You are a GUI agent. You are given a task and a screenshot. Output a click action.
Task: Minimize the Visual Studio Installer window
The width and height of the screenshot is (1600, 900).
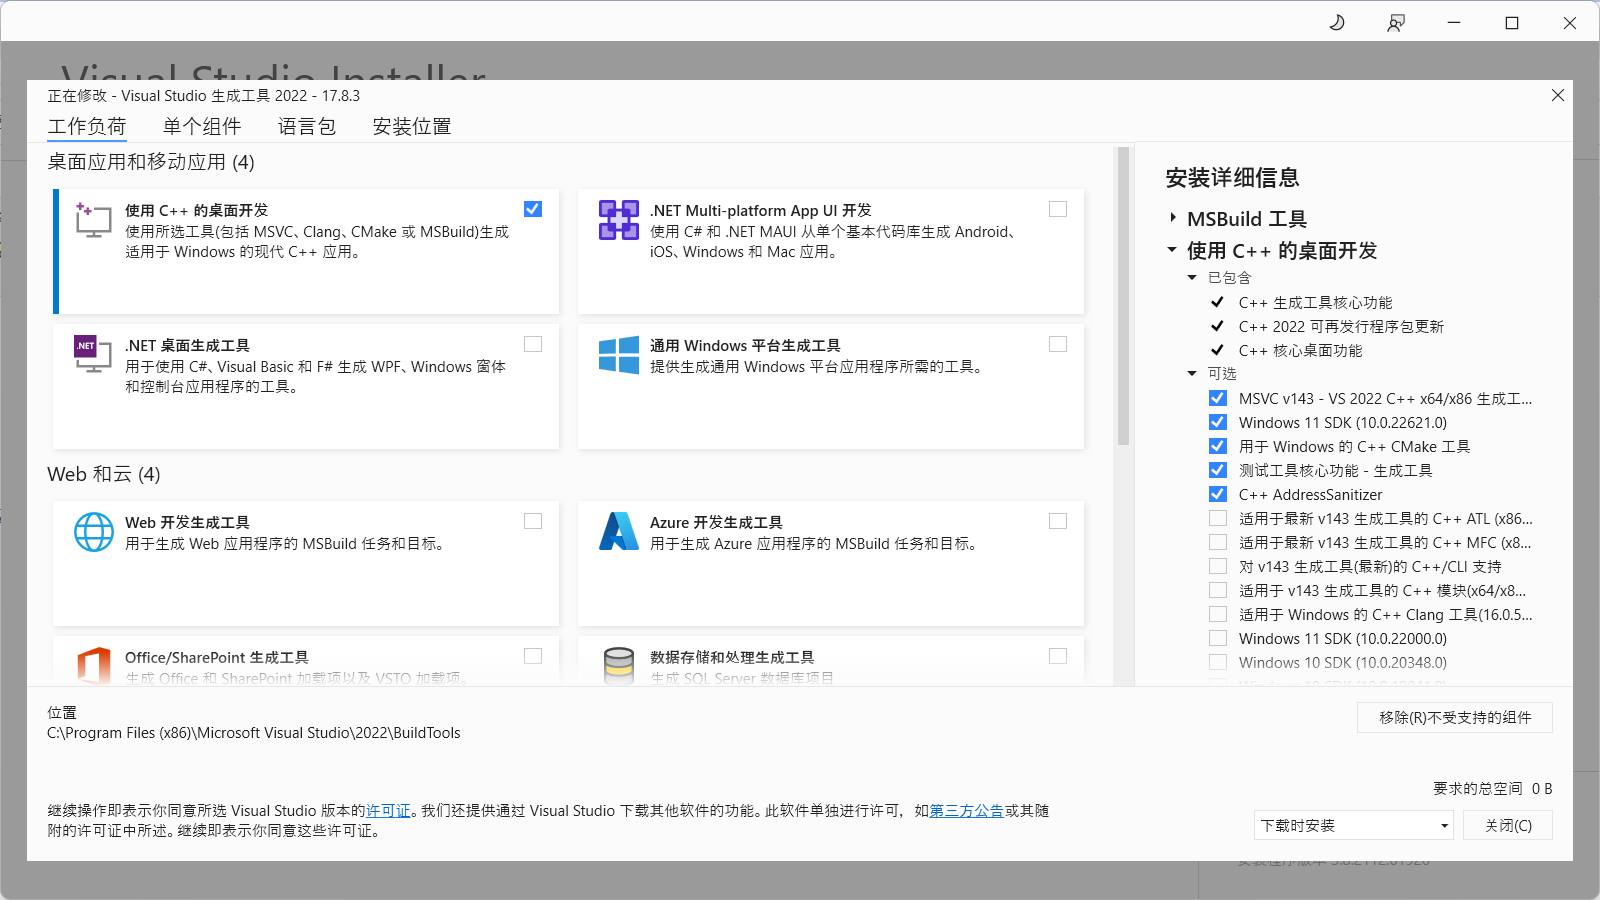pyautogui.click(x=1454, y=22)
